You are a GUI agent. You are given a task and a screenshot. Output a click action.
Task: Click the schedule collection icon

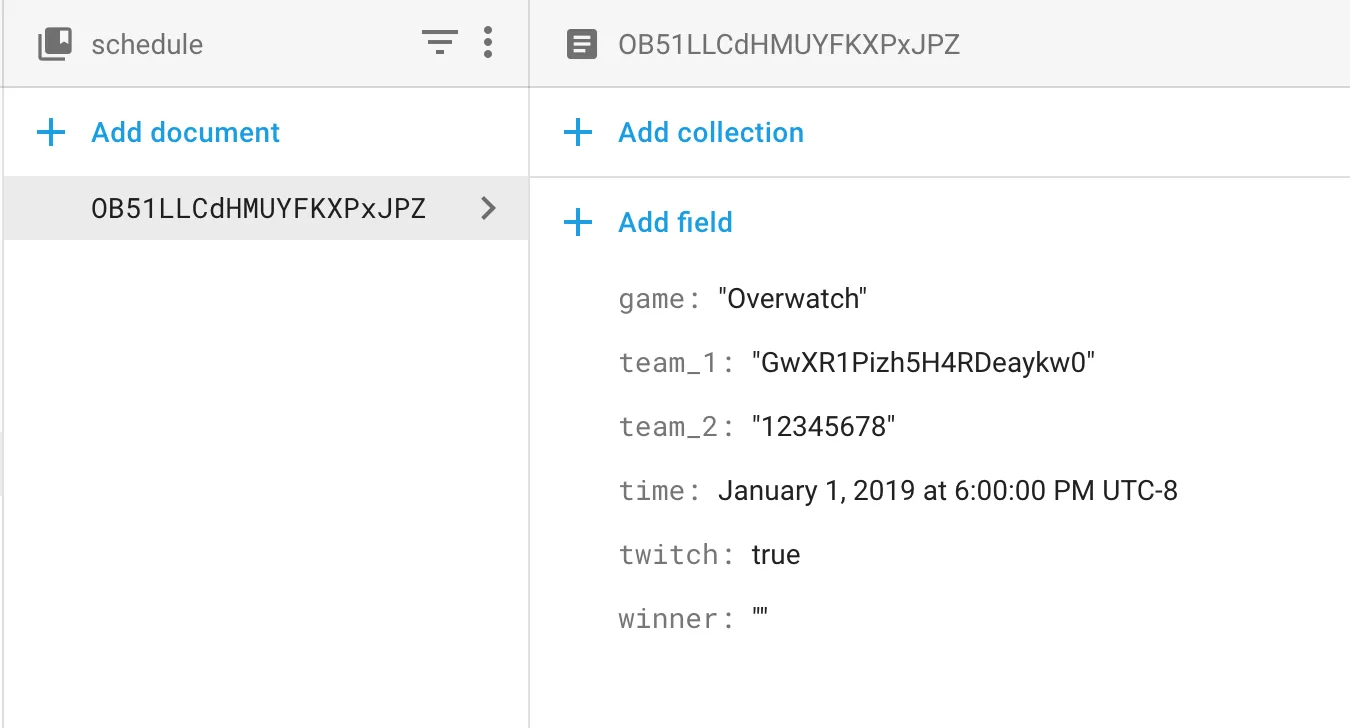click(x=55, y=44)
